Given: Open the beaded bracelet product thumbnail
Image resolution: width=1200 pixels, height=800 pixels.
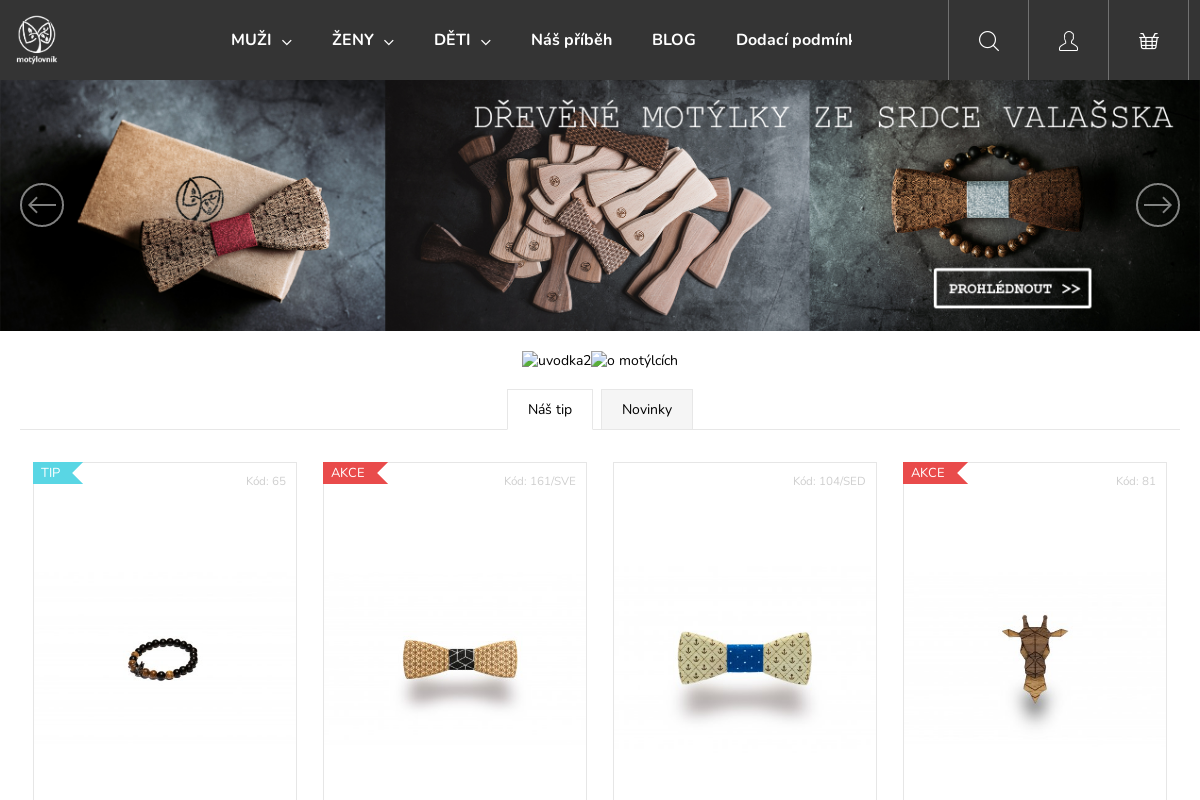Looking at the screenshot, I should pyautogui.click(x=164, y=659).
